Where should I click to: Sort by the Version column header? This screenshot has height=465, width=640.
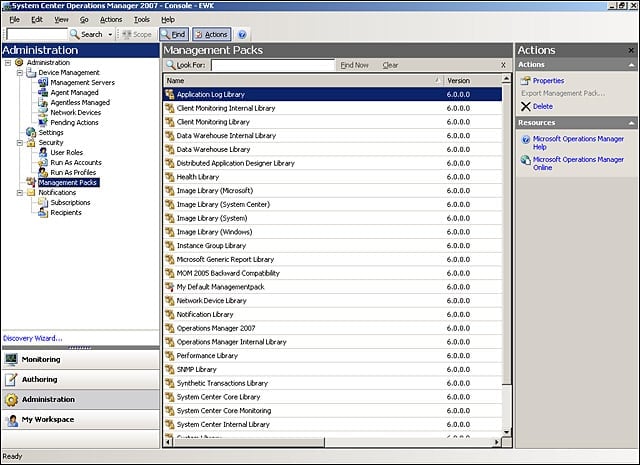pos(473,81)
